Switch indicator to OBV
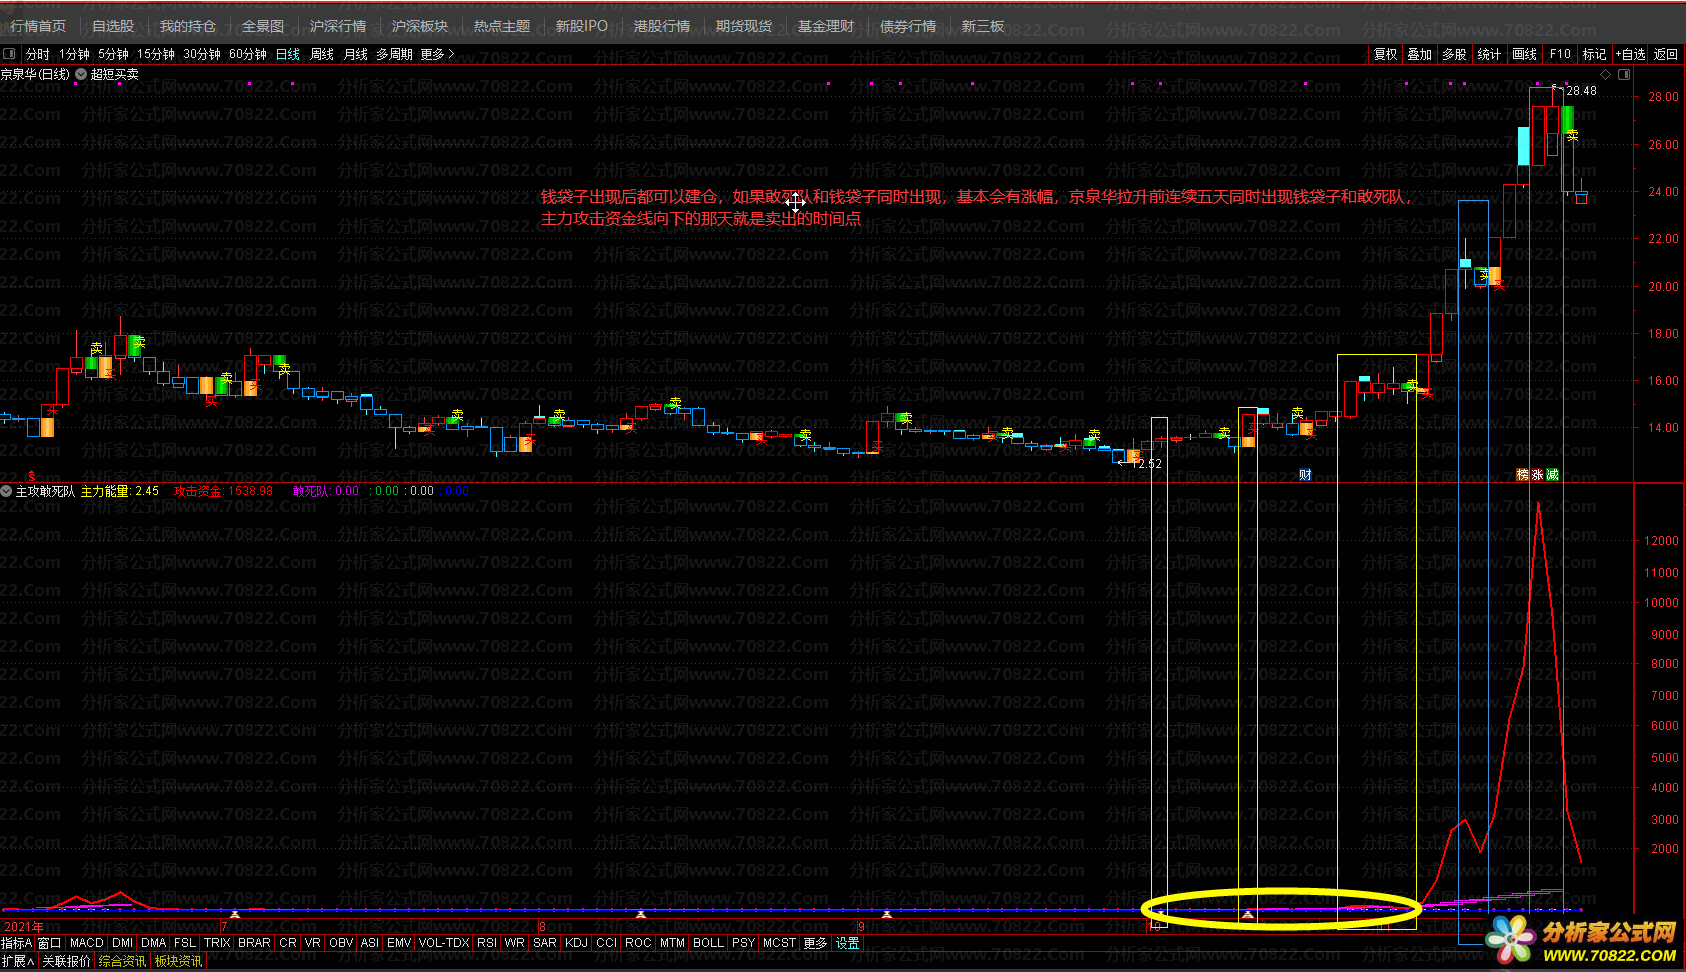 click(x=341, y=943)
